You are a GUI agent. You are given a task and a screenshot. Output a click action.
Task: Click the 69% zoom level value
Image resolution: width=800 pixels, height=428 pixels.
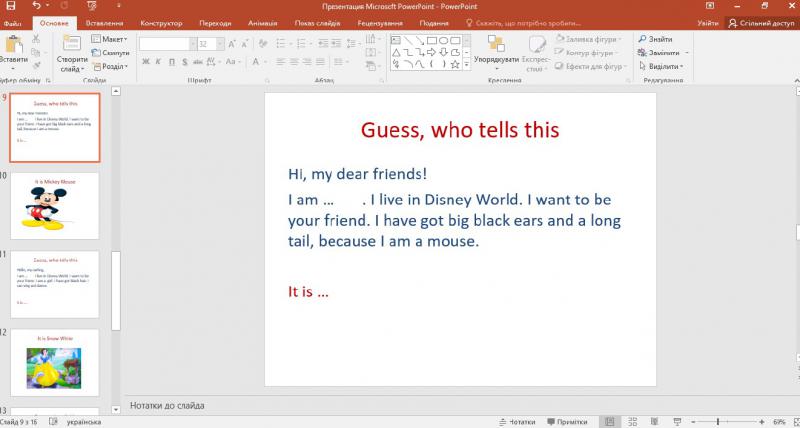[780, 422]
